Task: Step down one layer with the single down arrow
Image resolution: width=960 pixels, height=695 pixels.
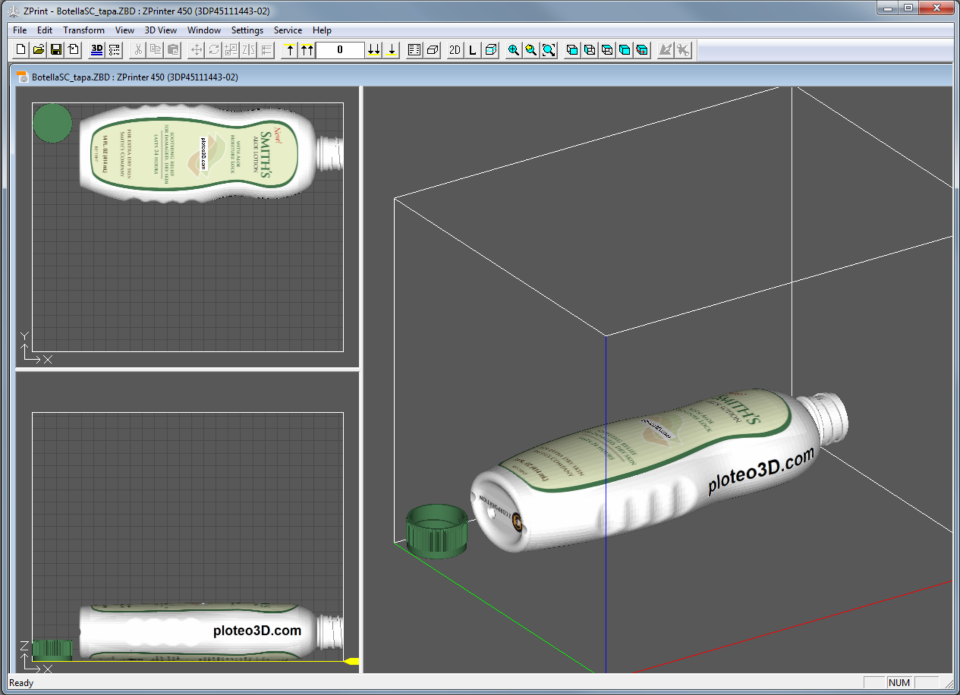Action: click(391, 50)
